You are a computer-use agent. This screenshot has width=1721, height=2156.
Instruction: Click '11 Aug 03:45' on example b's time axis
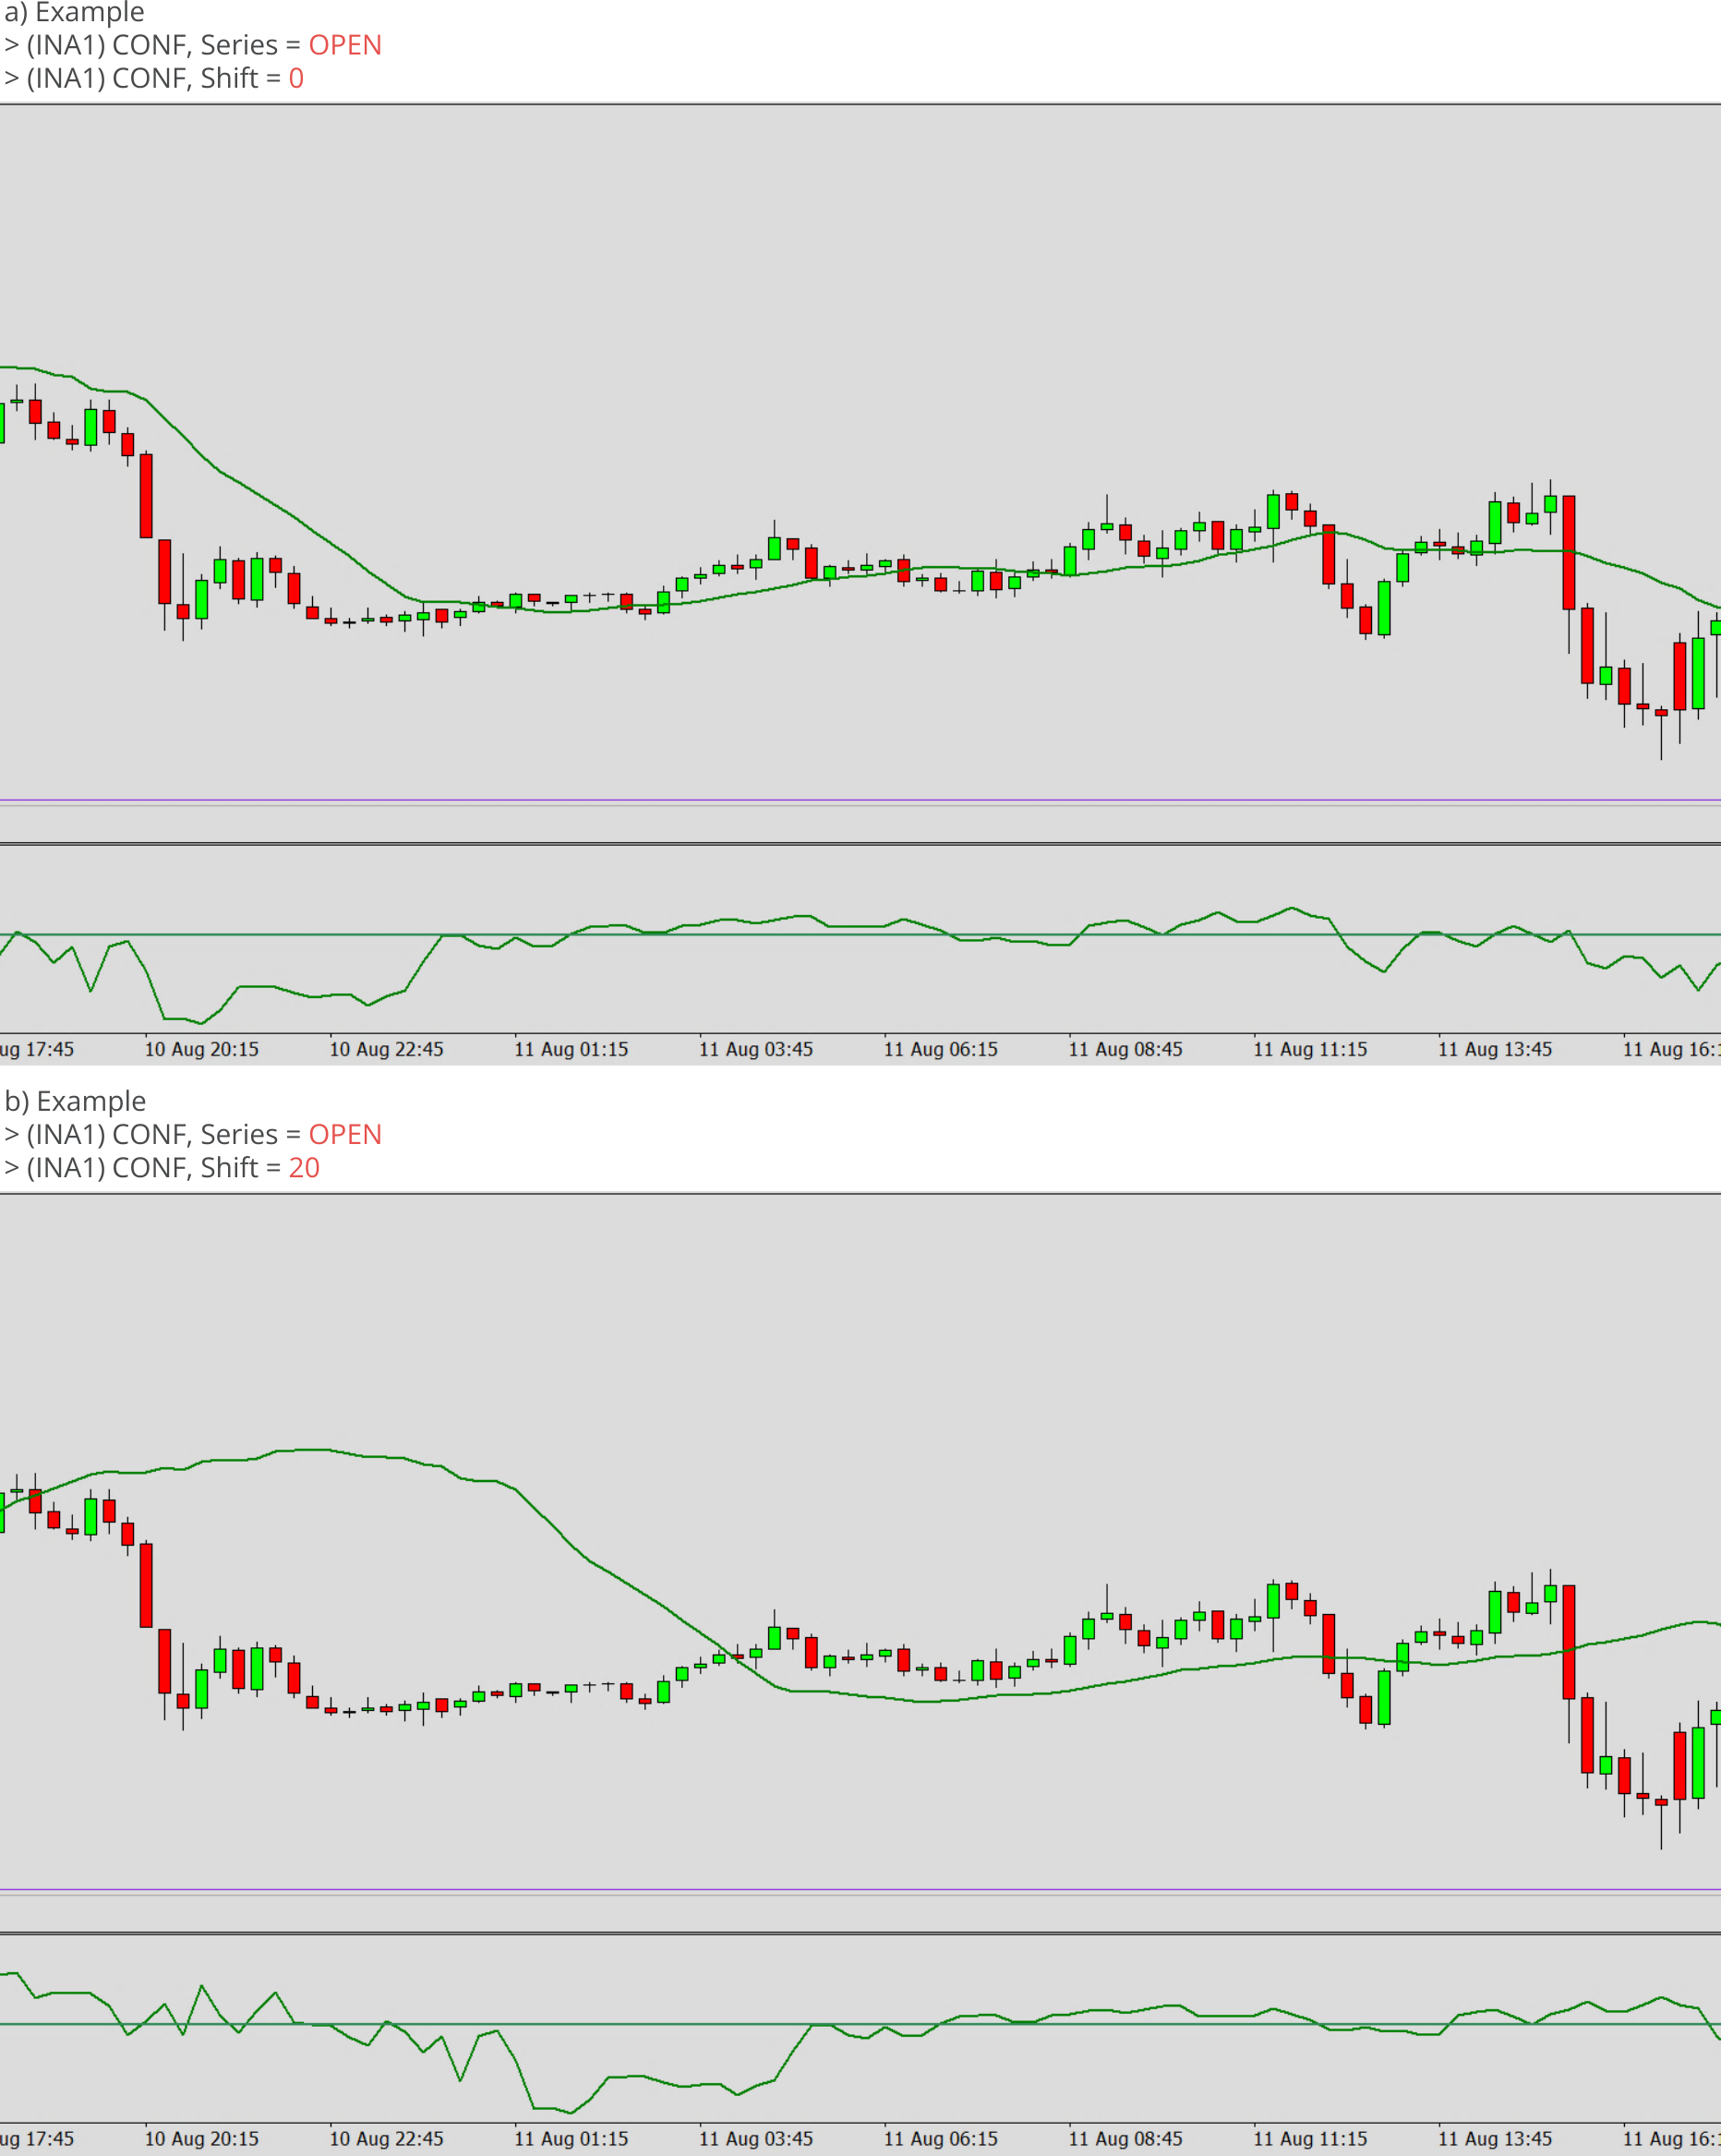point(756,2138)
